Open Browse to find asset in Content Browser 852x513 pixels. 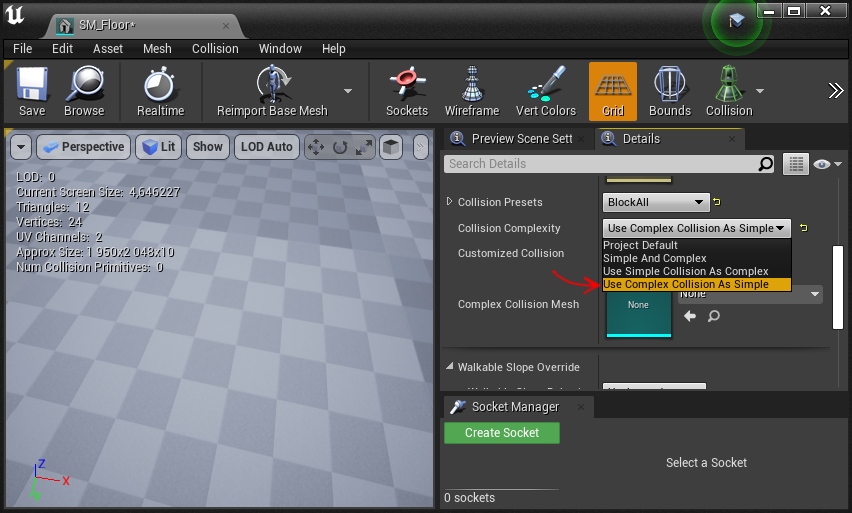coord(84,85)
